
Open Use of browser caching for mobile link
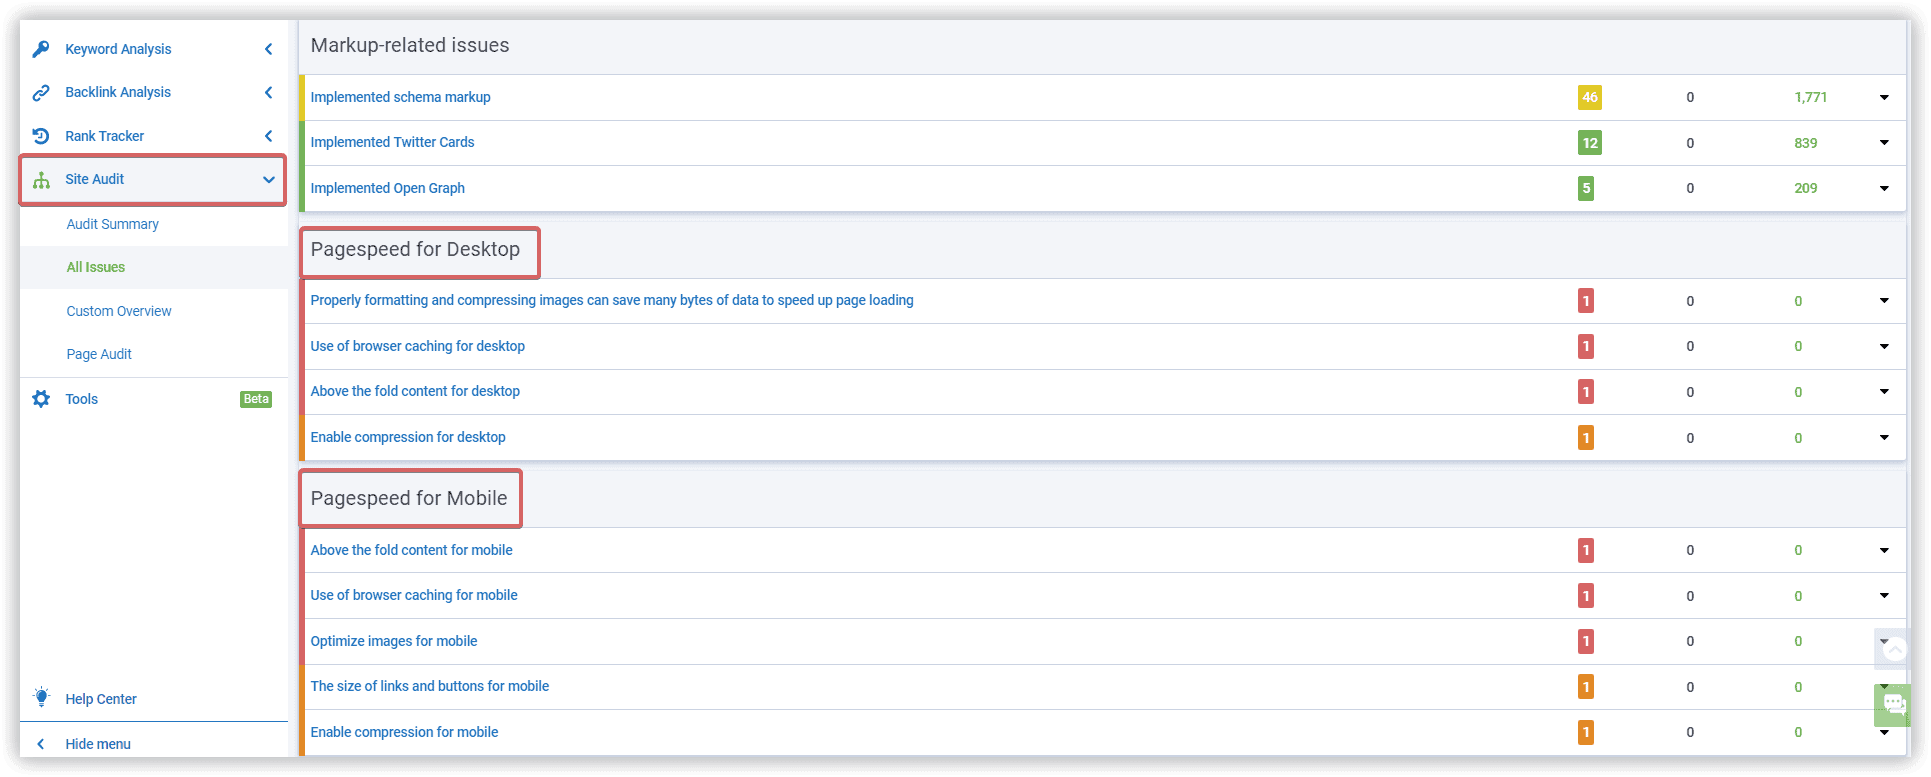[413, 595]
